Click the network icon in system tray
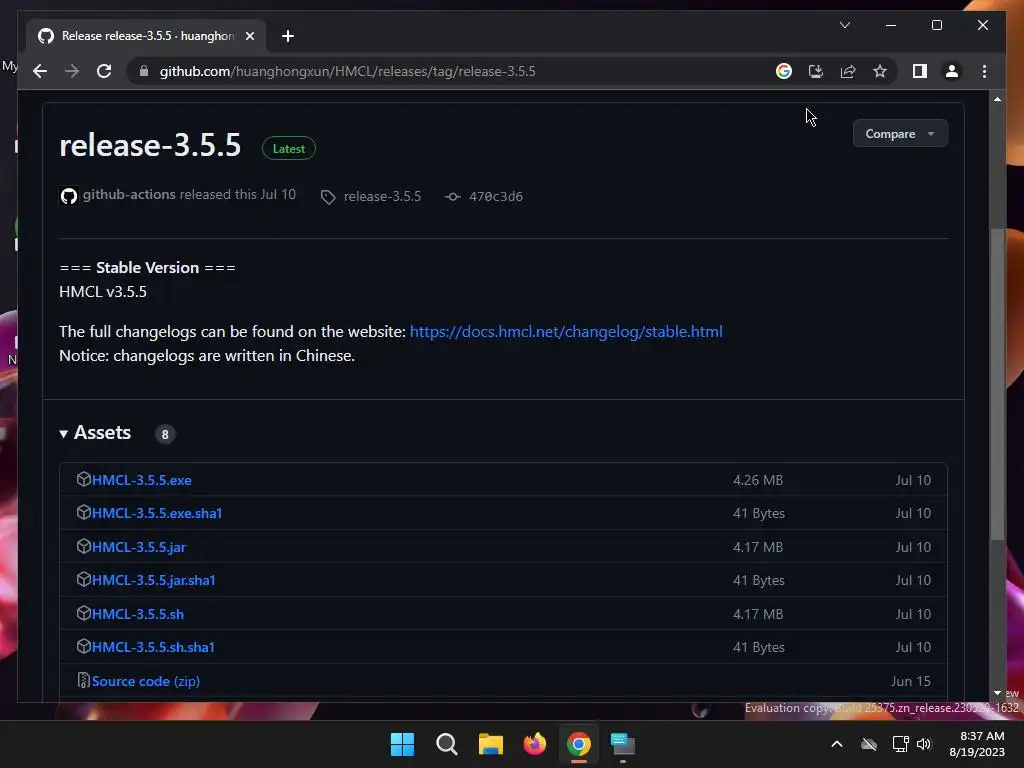 (x=901, y=744)
